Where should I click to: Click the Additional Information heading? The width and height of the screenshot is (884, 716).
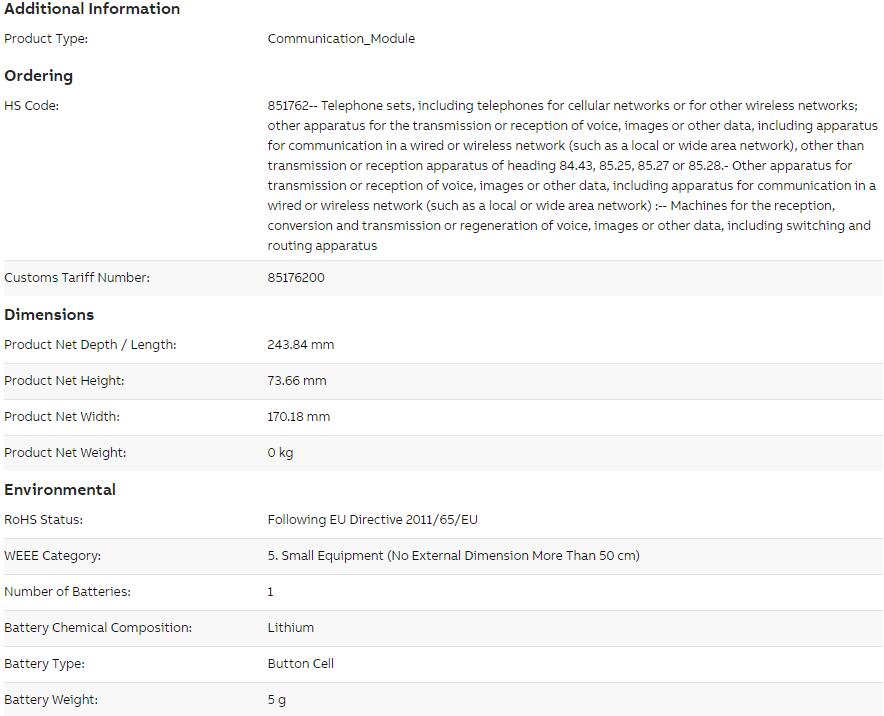point(92,9)
